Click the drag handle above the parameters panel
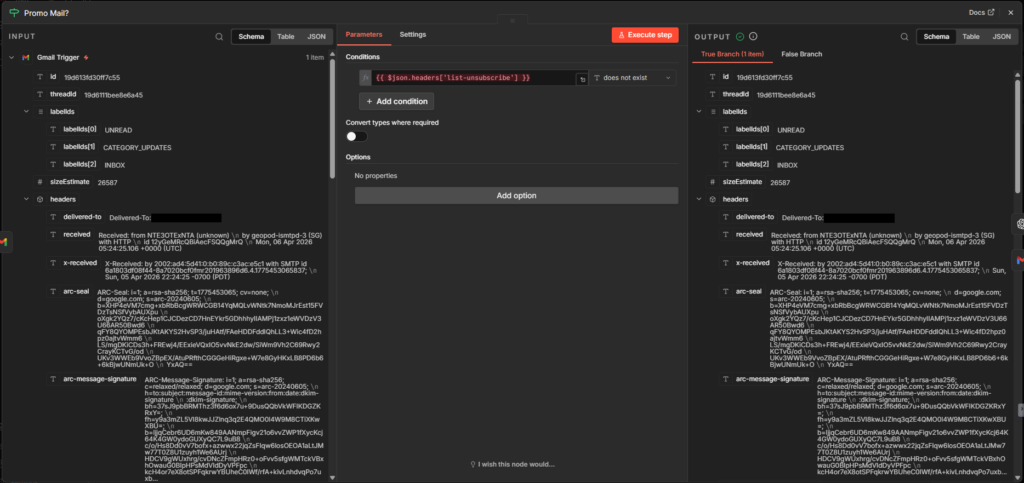The height and width of the screenshot is (483, 1024). 512,21
